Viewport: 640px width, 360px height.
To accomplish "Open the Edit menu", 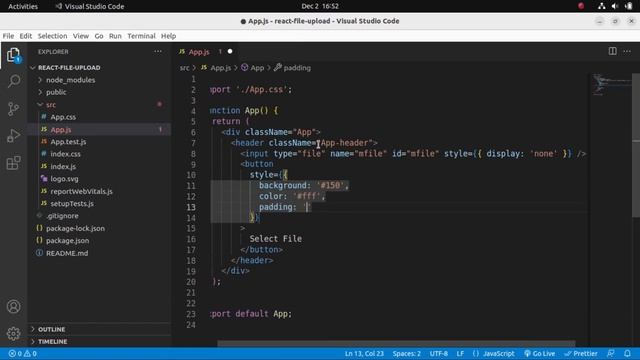I will coord(26,36).
